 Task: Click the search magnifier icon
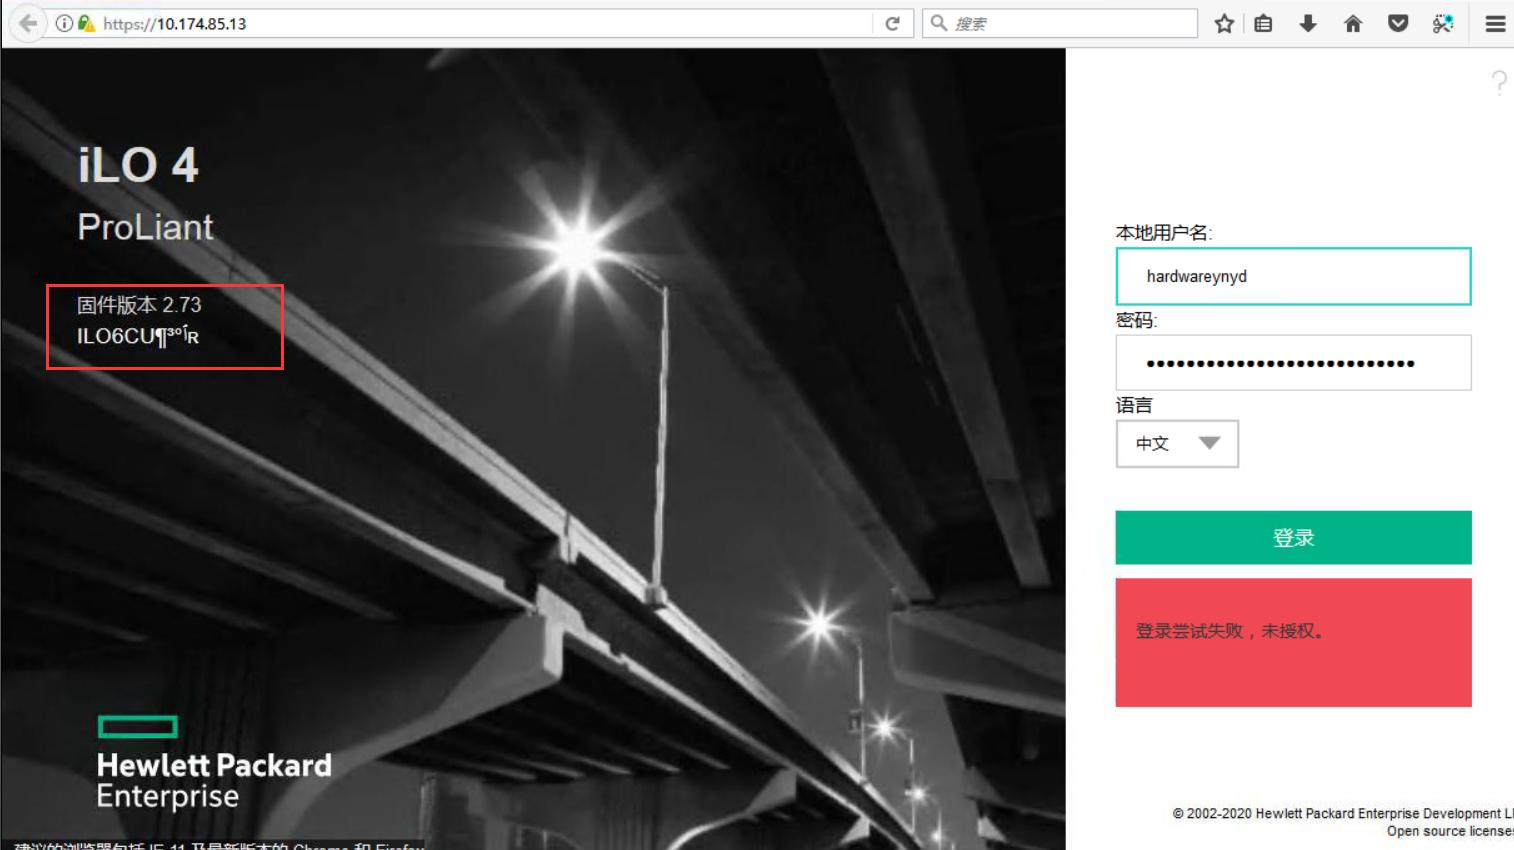[939, 23]
